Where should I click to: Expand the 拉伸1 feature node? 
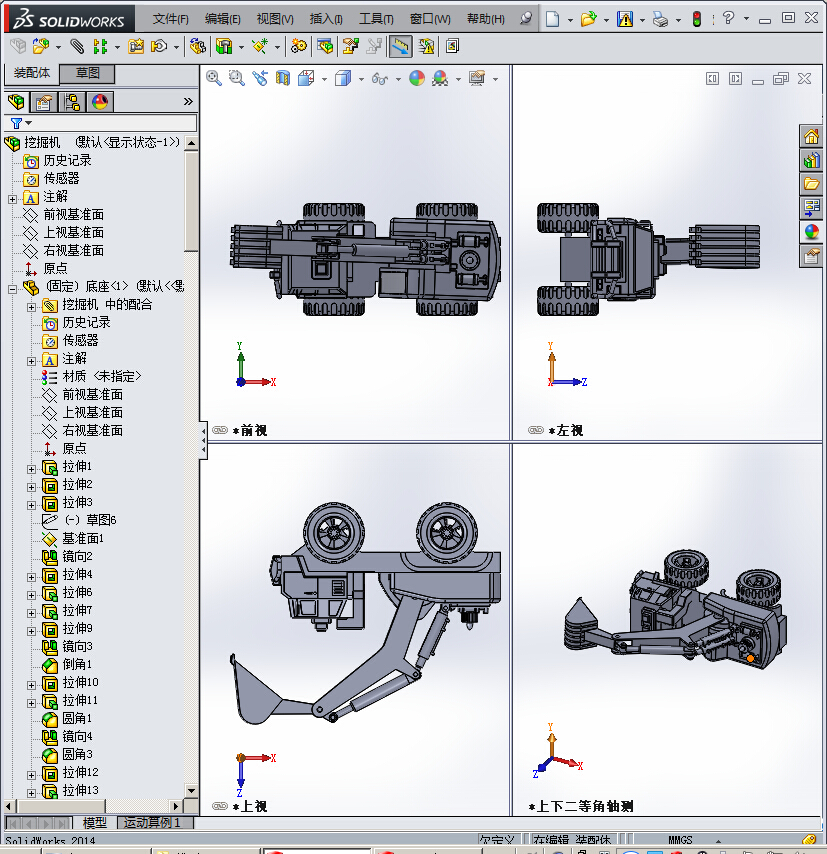click(x=32, y=469)
